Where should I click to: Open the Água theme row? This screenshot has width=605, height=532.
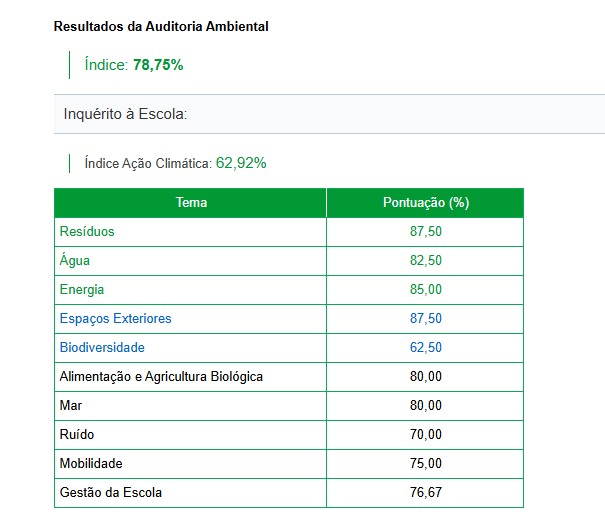75,260
